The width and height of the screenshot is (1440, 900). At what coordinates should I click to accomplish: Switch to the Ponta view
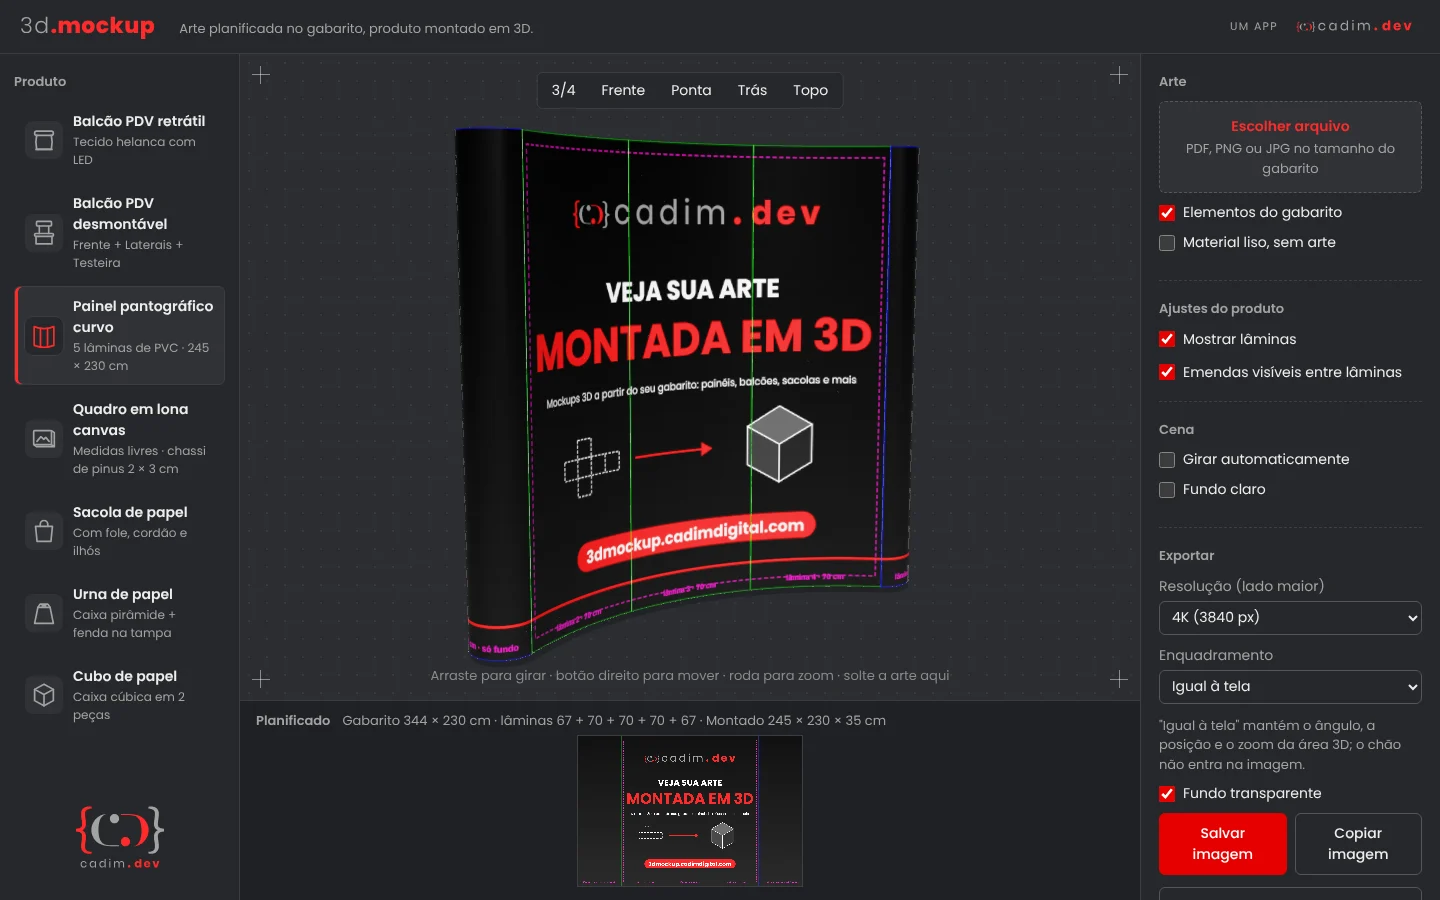click(x=691, y=90)
